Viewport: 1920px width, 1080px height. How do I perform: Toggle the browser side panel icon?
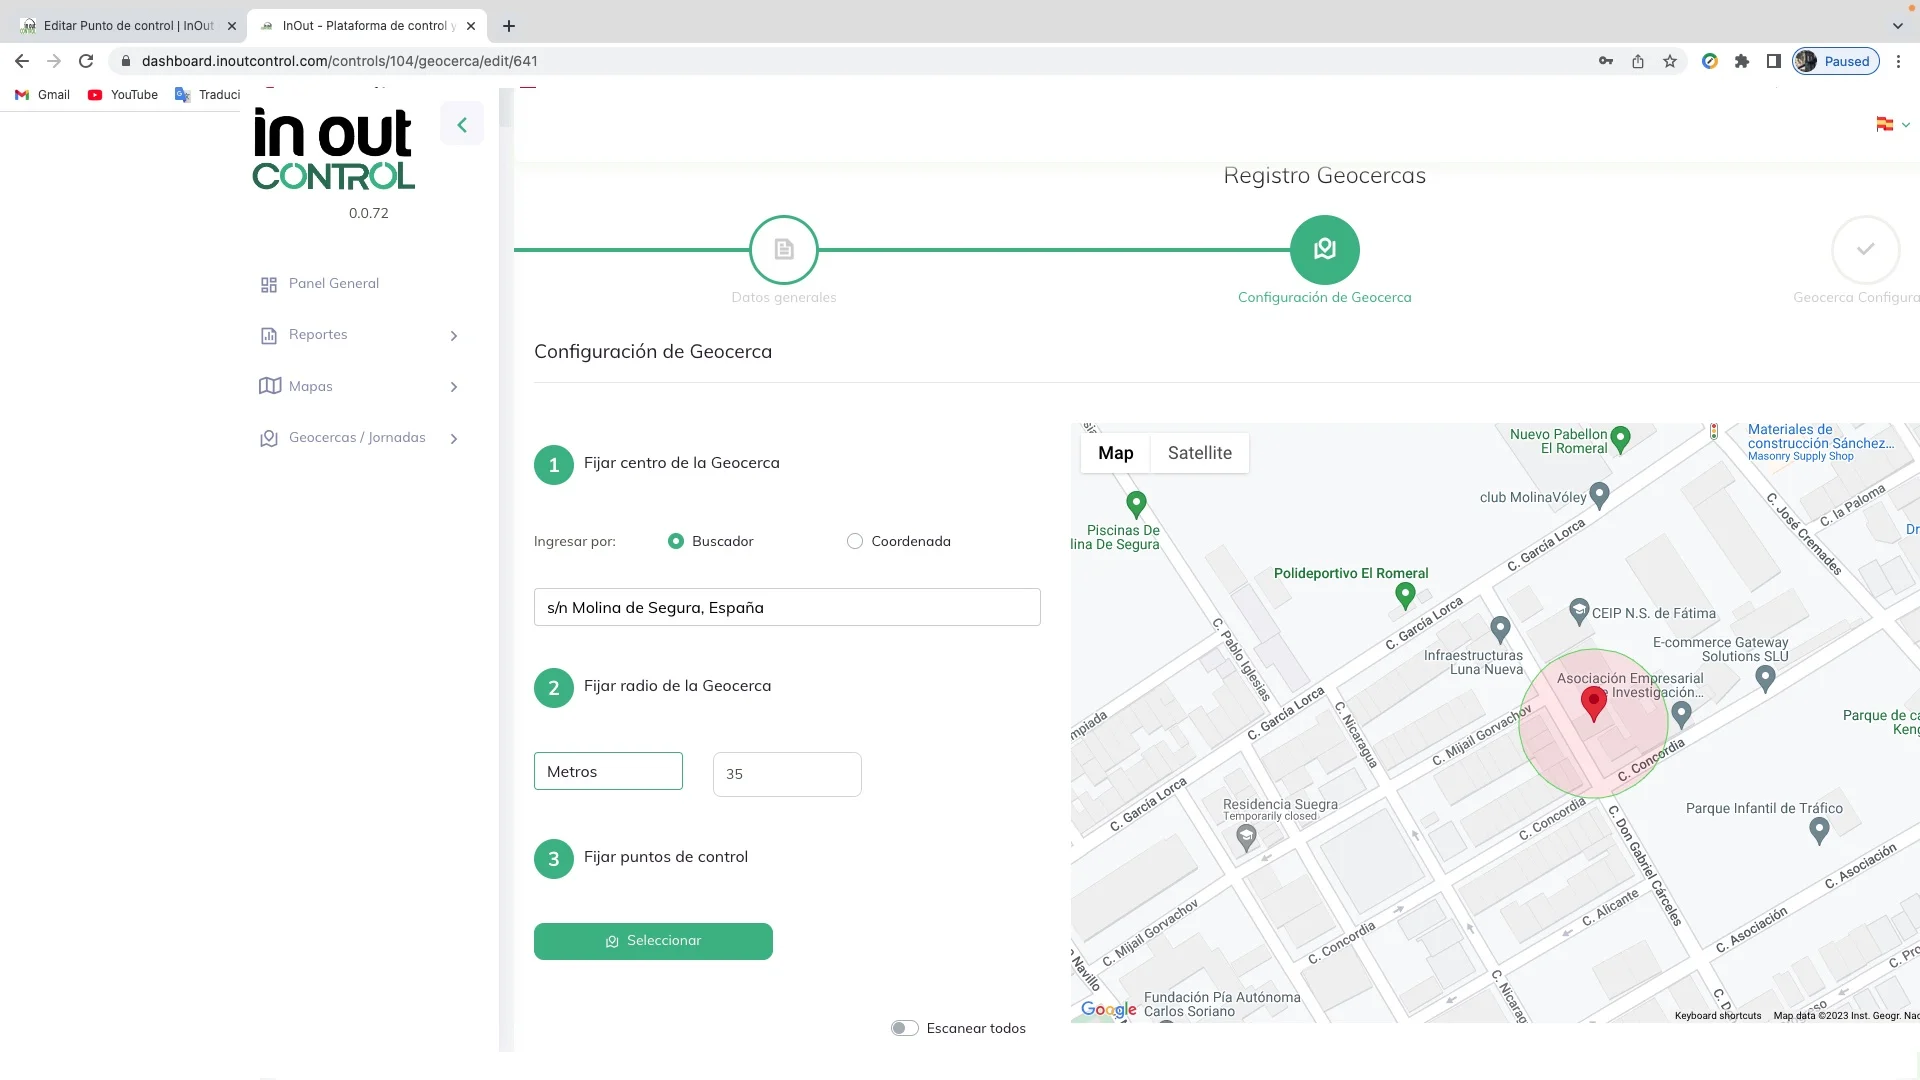pos(1774,61)
